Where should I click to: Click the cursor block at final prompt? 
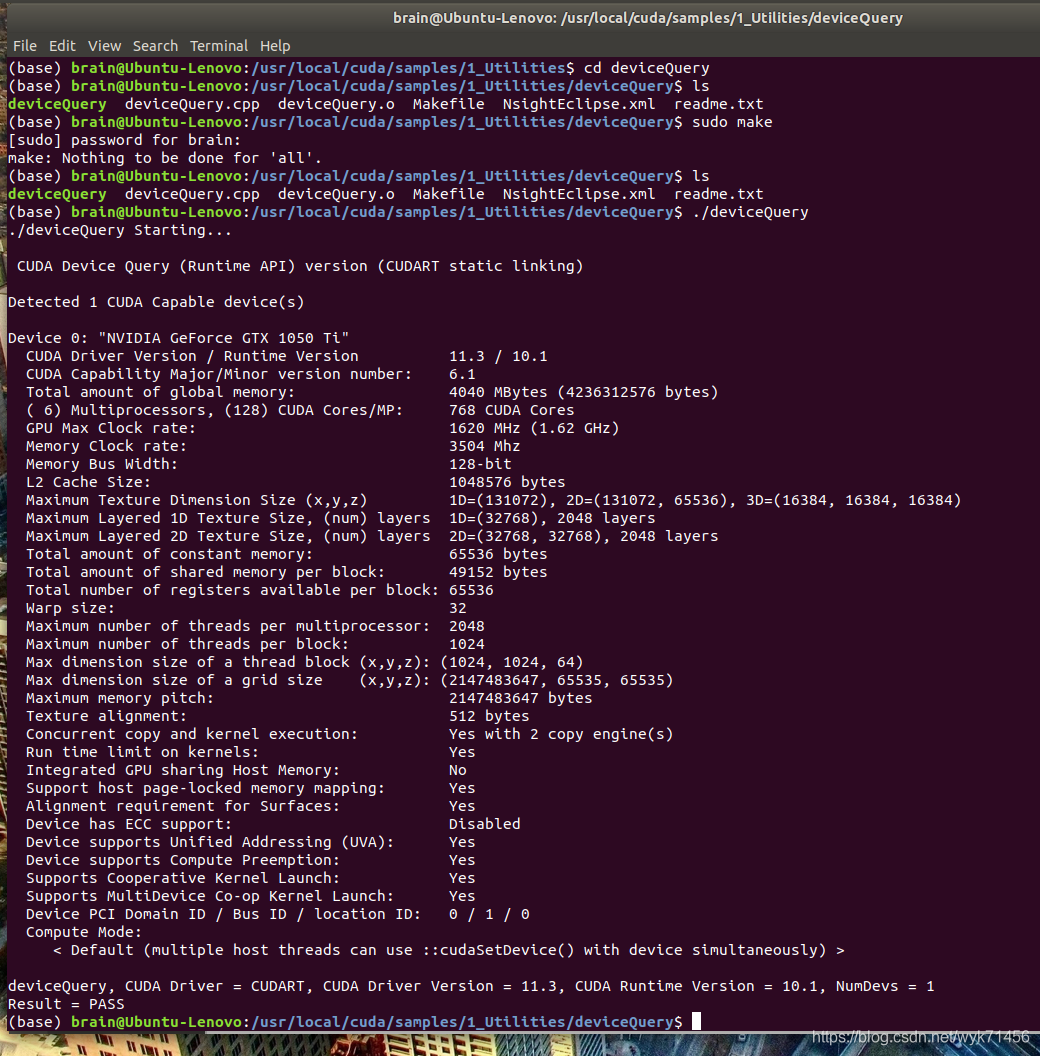tap(696, 1021)
